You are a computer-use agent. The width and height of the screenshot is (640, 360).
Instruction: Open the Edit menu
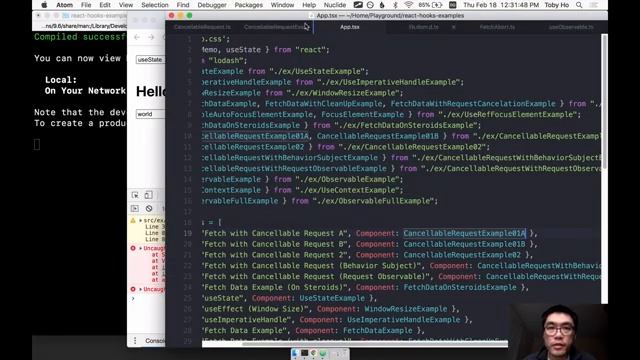click(105, 5)
